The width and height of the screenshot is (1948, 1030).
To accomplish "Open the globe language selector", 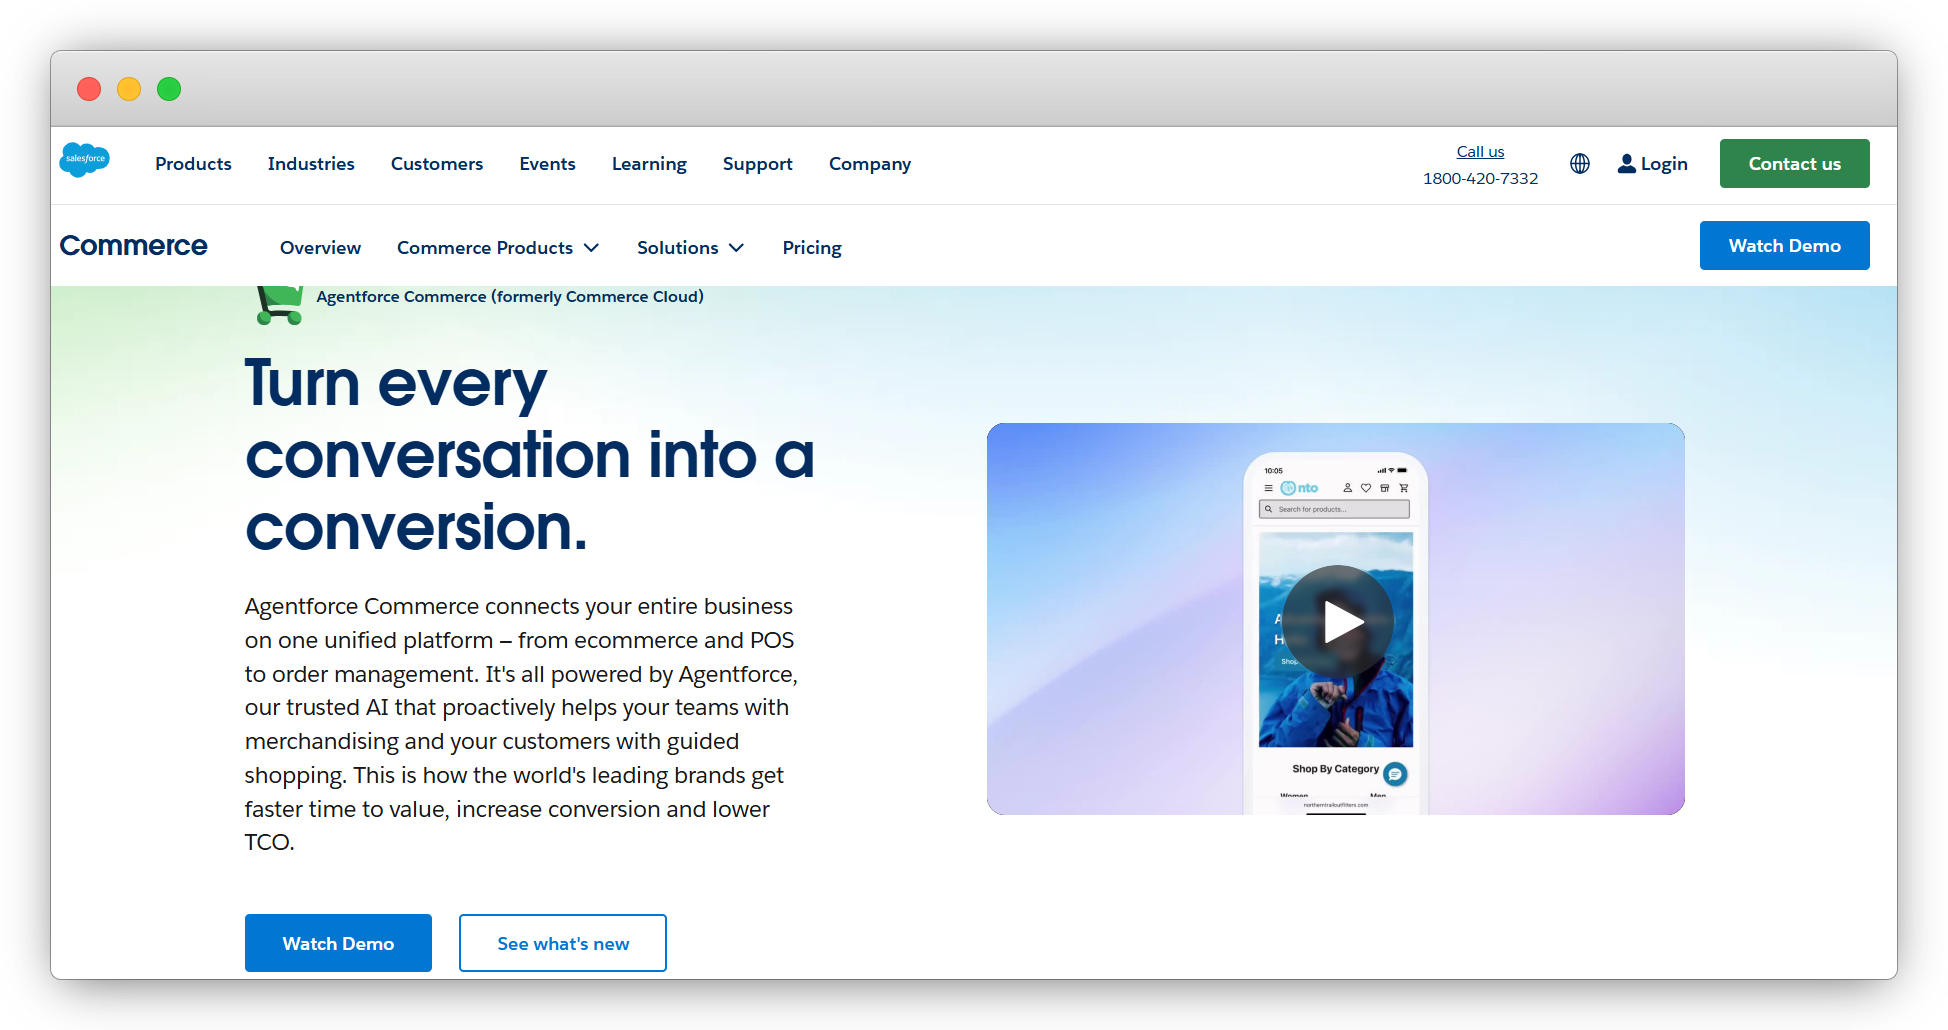I will [1580, 163].
